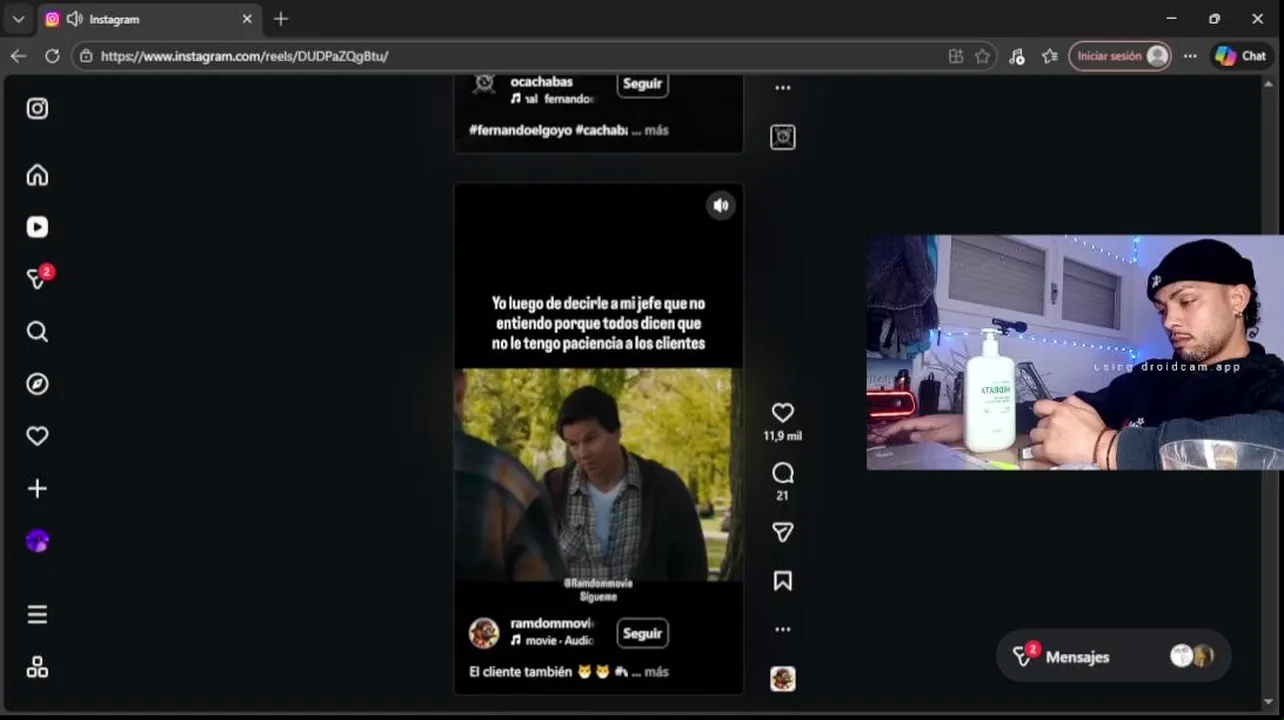Open profile avatar in sidebar
The height and width of the screenshot is (720, 1284).
pos(37,541)
